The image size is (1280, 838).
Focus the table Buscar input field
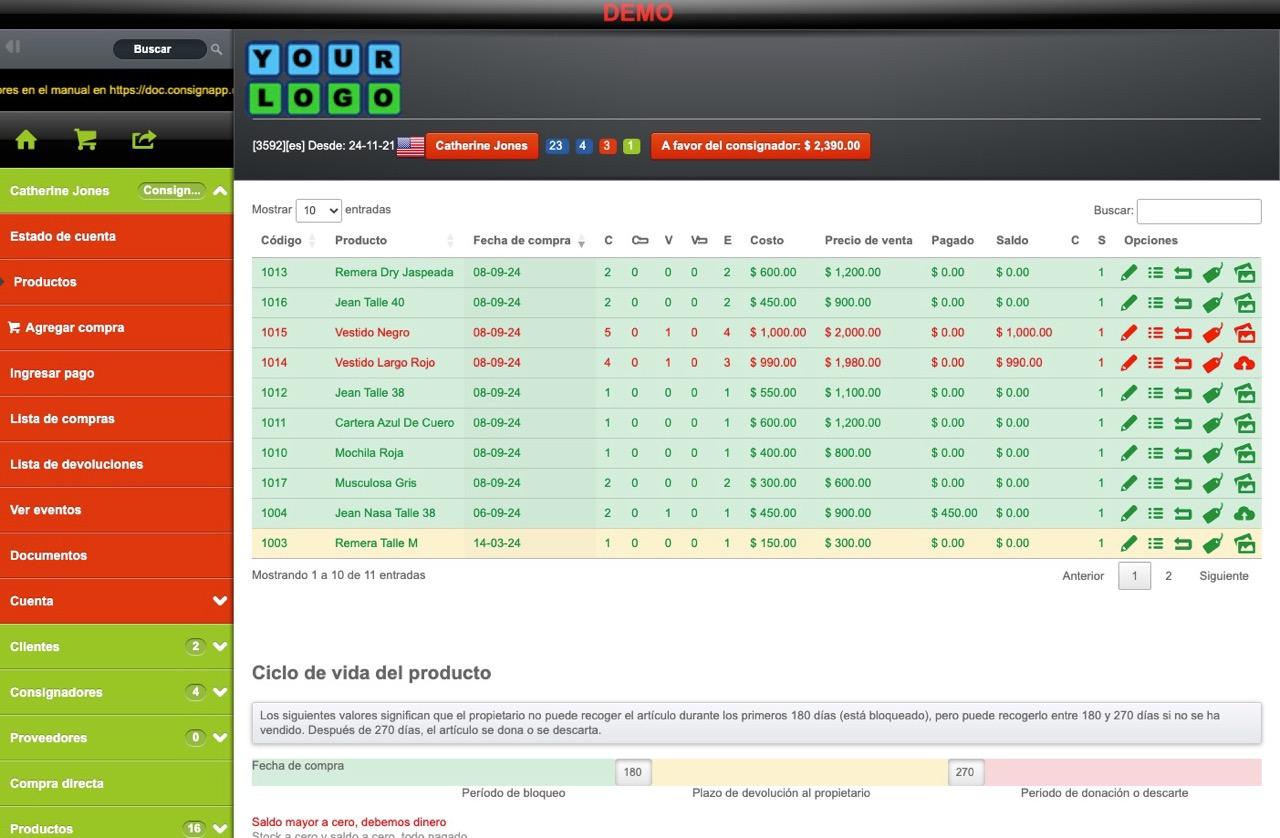click(x=1199, y=211)
